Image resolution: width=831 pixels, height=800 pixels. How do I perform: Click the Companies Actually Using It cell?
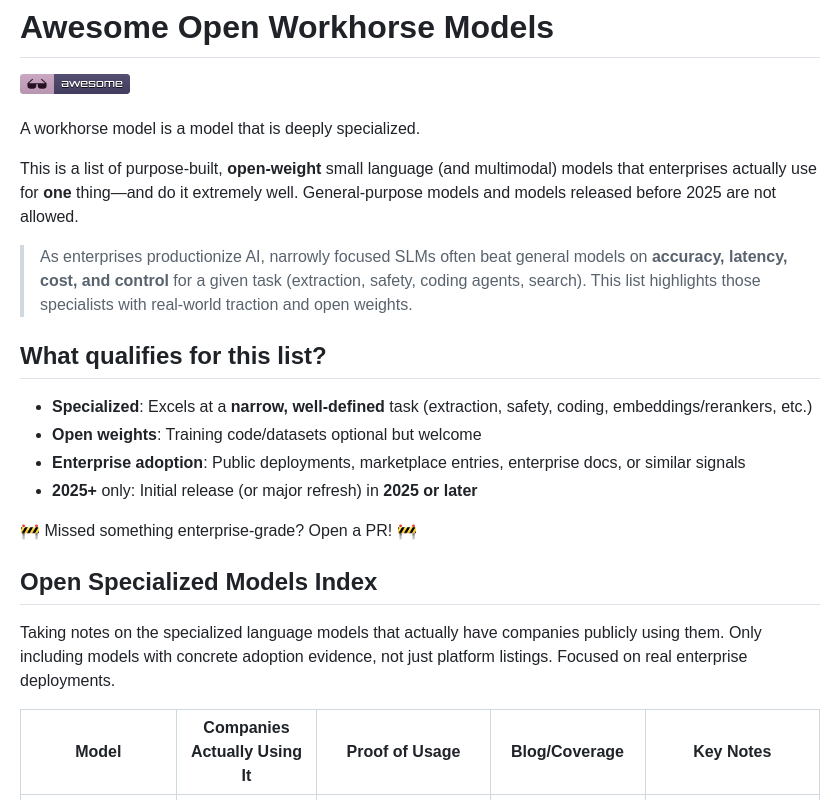pos(246,751)
